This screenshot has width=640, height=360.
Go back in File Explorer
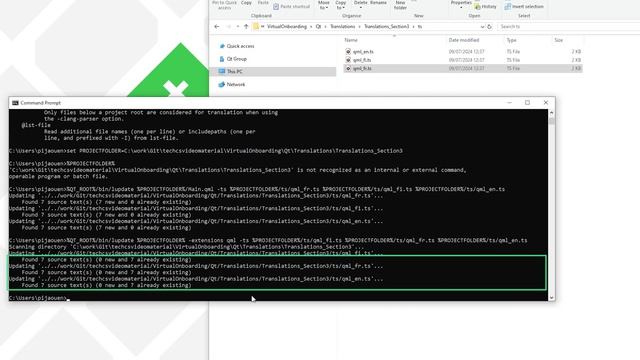217,27
